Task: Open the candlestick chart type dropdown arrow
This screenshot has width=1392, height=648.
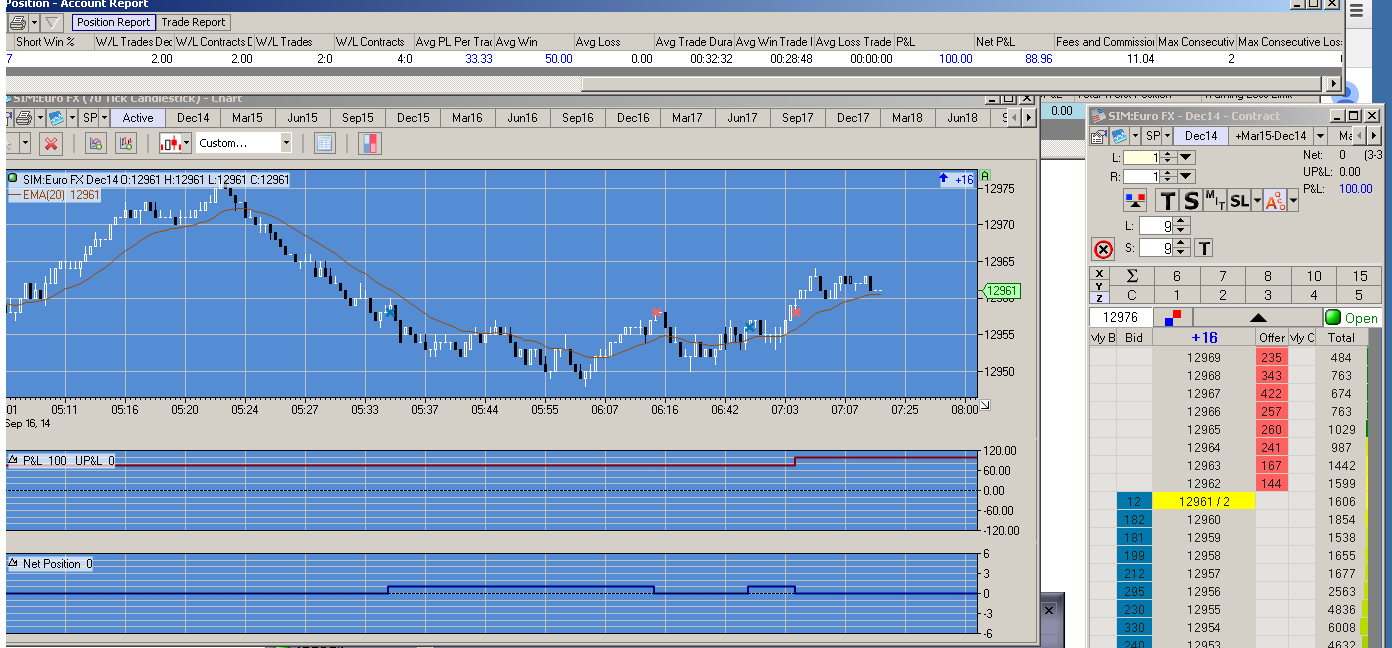Action: coord(188,143)
